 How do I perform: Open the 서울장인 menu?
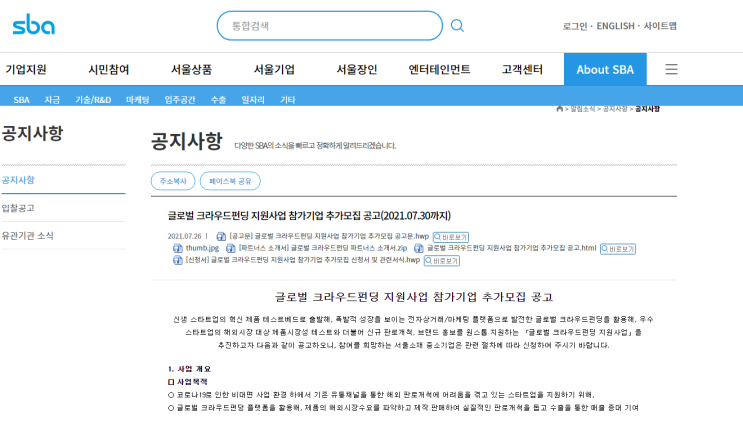pos(357,70)
